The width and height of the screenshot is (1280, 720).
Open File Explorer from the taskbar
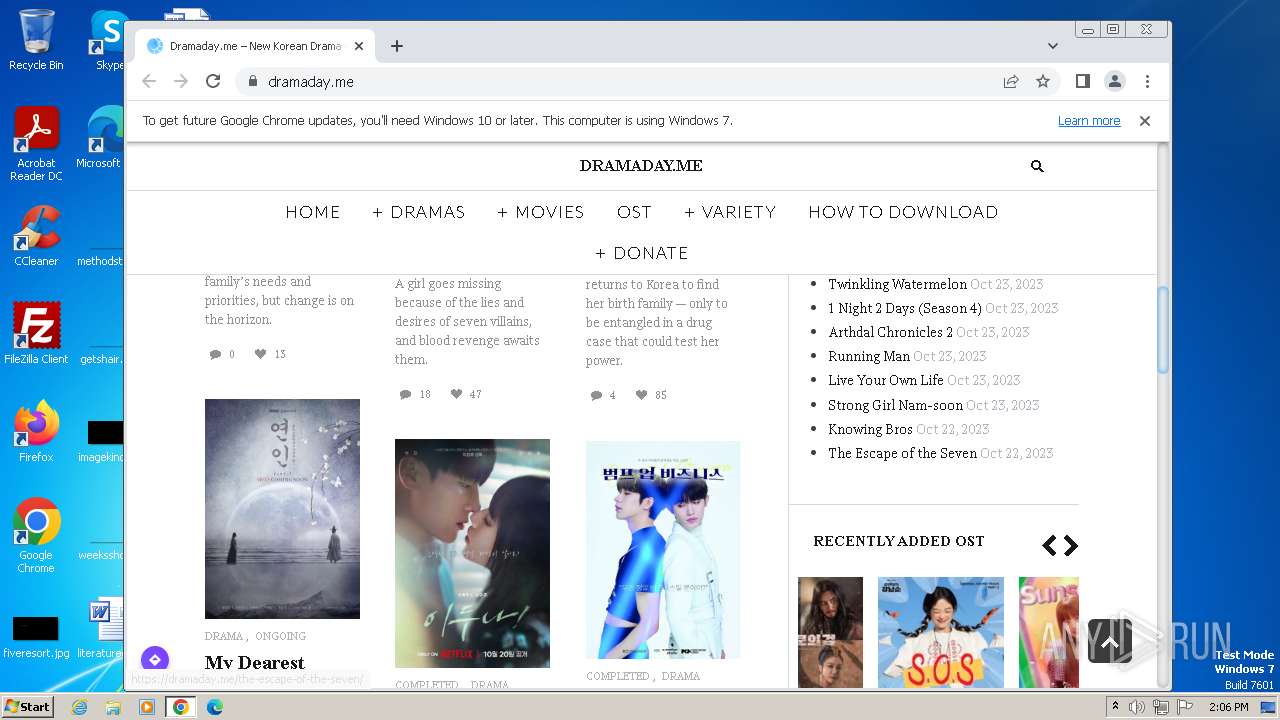pos(113,707)
